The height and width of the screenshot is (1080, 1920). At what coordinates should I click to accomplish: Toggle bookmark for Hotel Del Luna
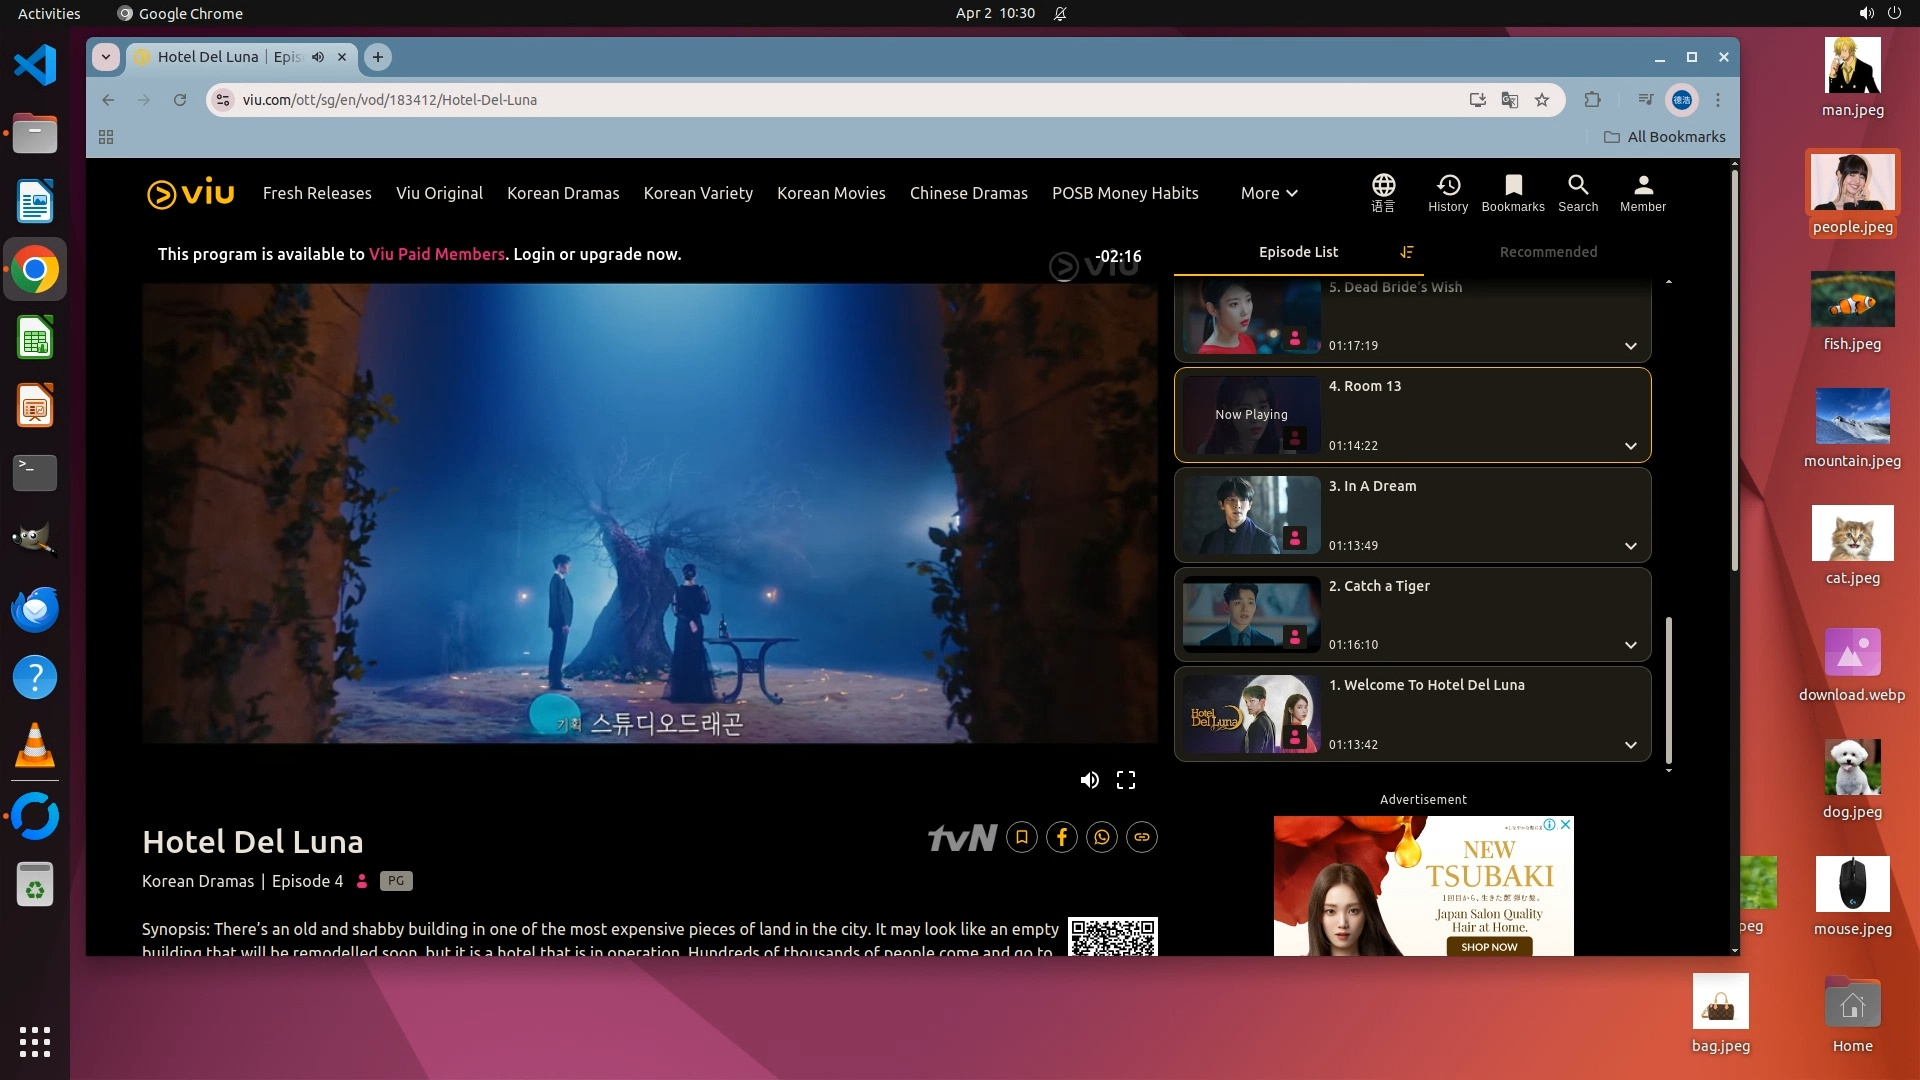click(1021, 837)
